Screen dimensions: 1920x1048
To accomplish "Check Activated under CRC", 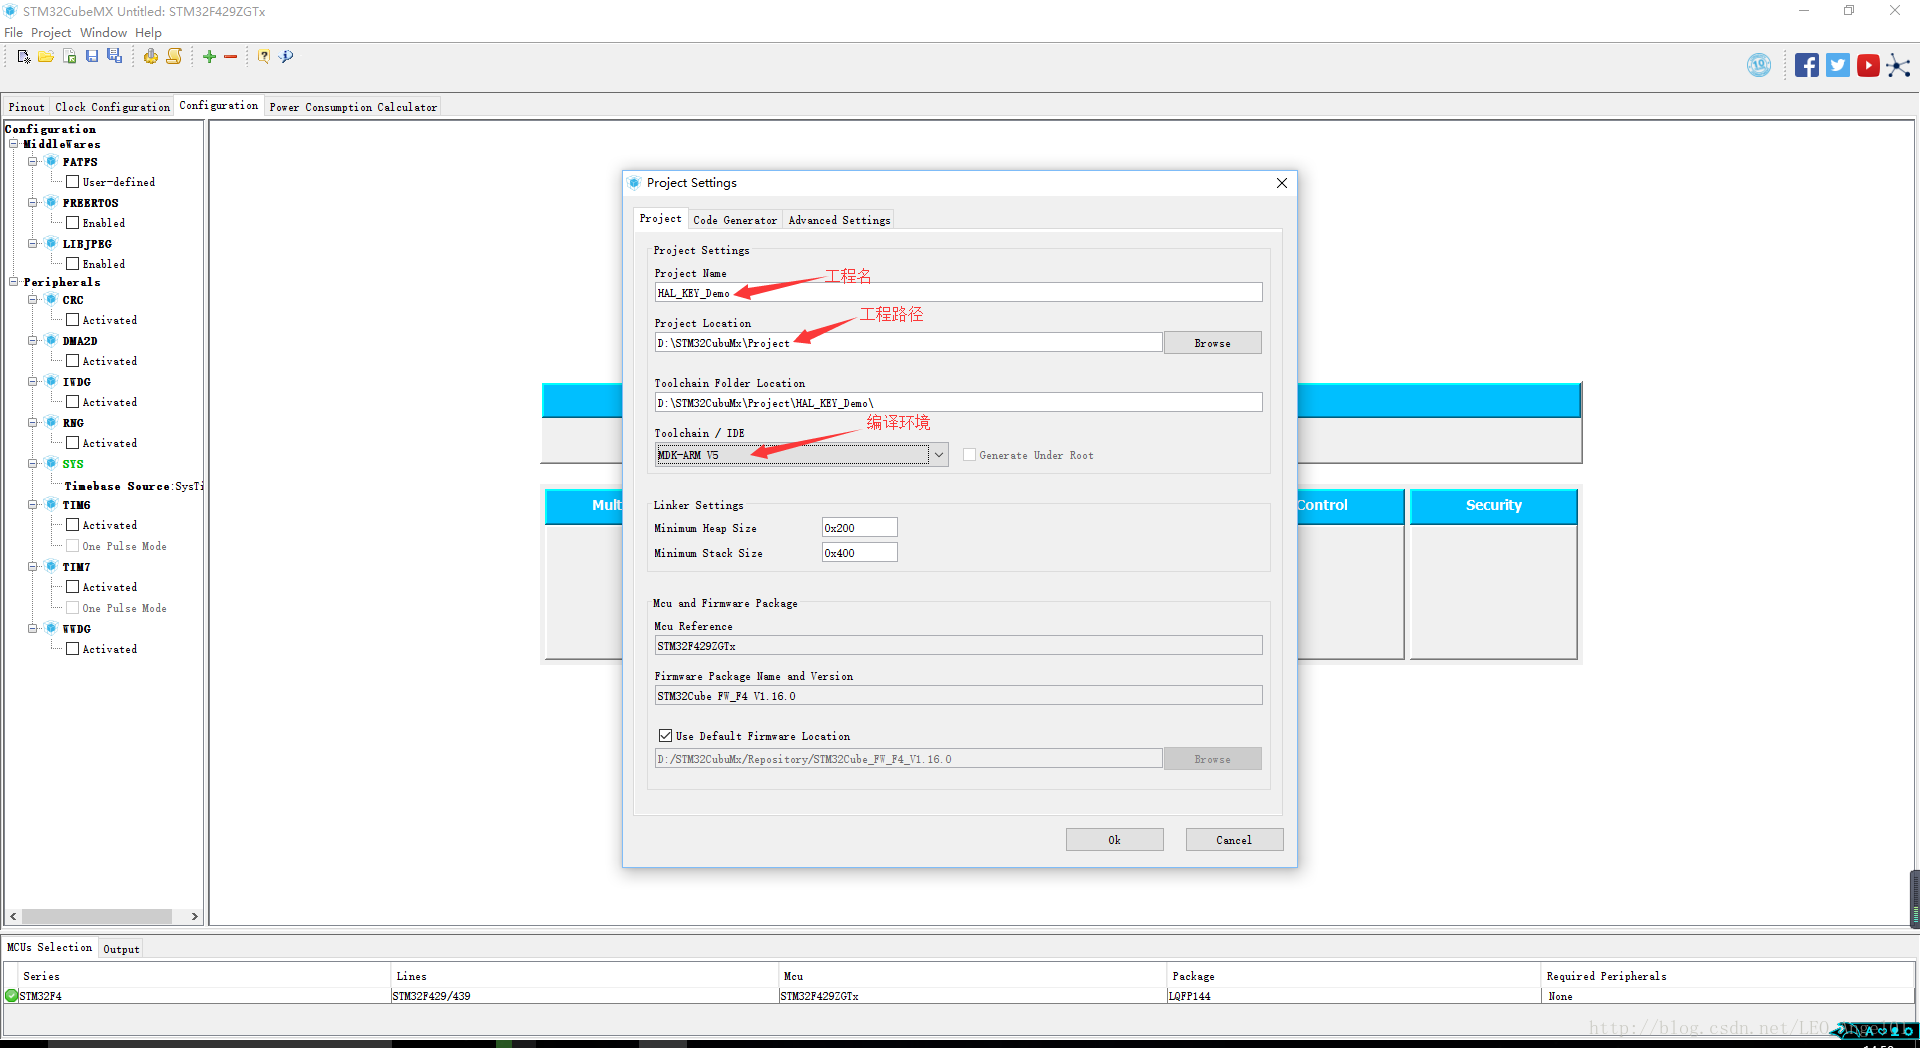I will pos(72,320).
